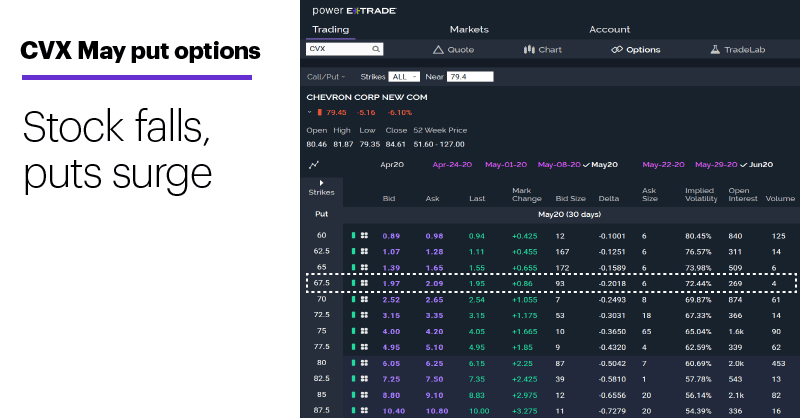Select the Markets tab
This screenshot has width=800, height=418.
(469, 30)
